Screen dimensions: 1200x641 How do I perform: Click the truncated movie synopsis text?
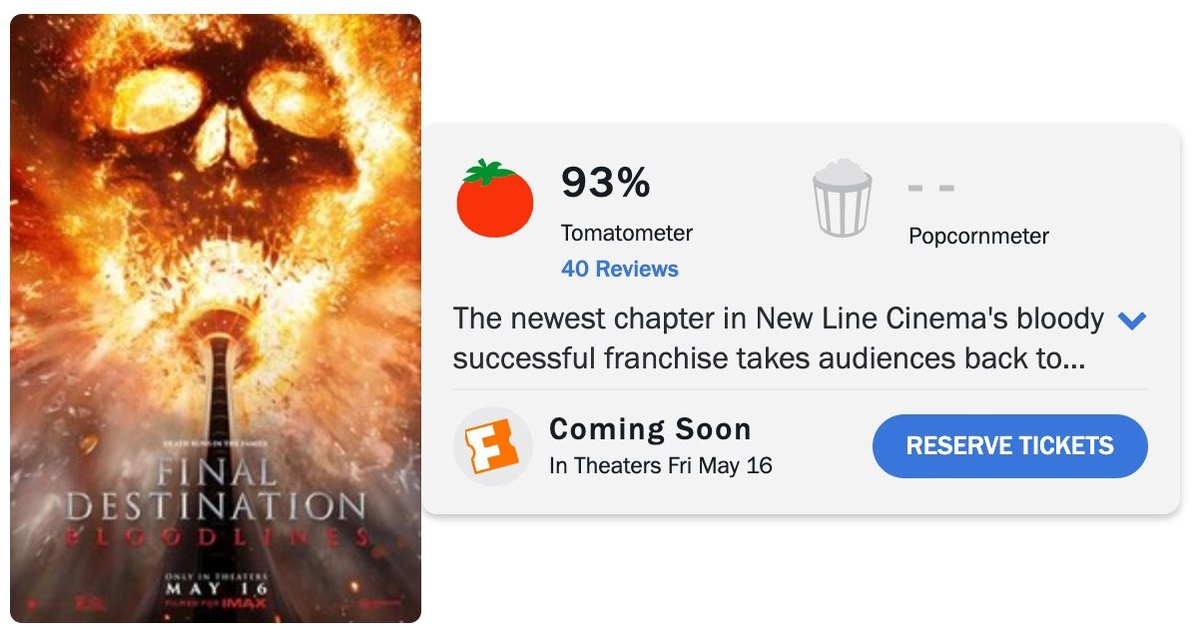click(770, 338)
